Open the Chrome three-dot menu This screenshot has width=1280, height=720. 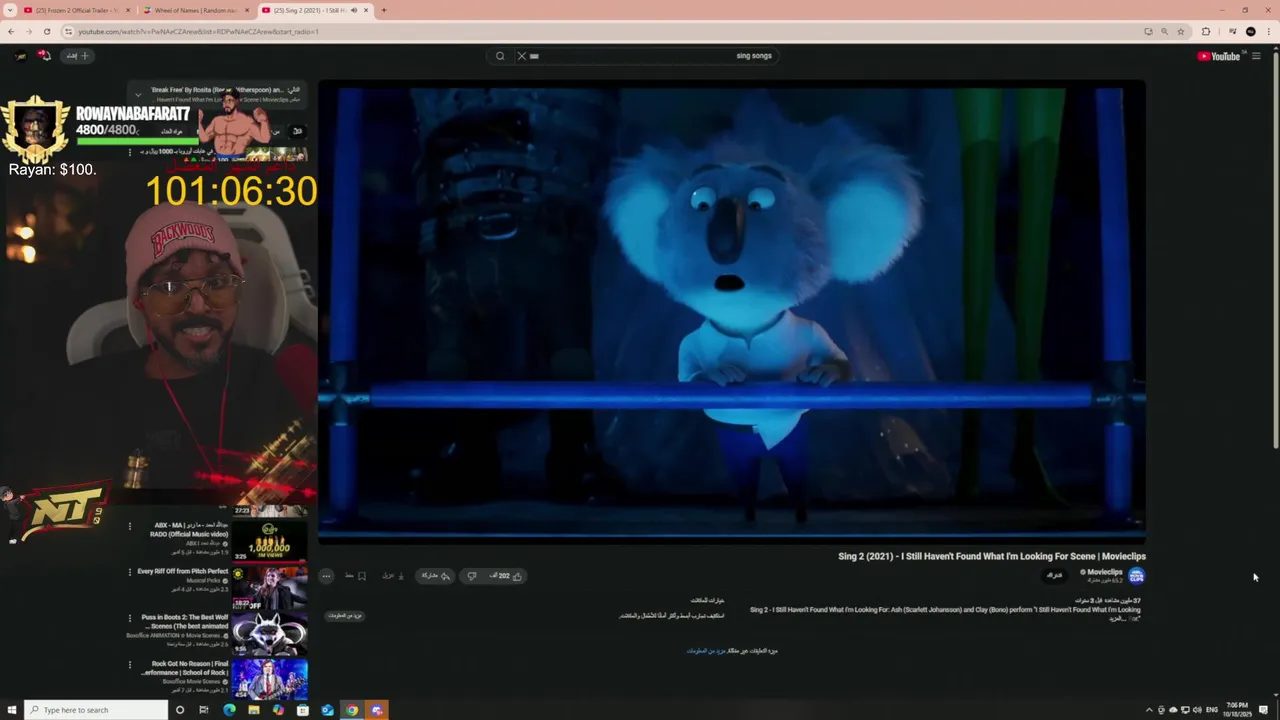pos(1268,31)
